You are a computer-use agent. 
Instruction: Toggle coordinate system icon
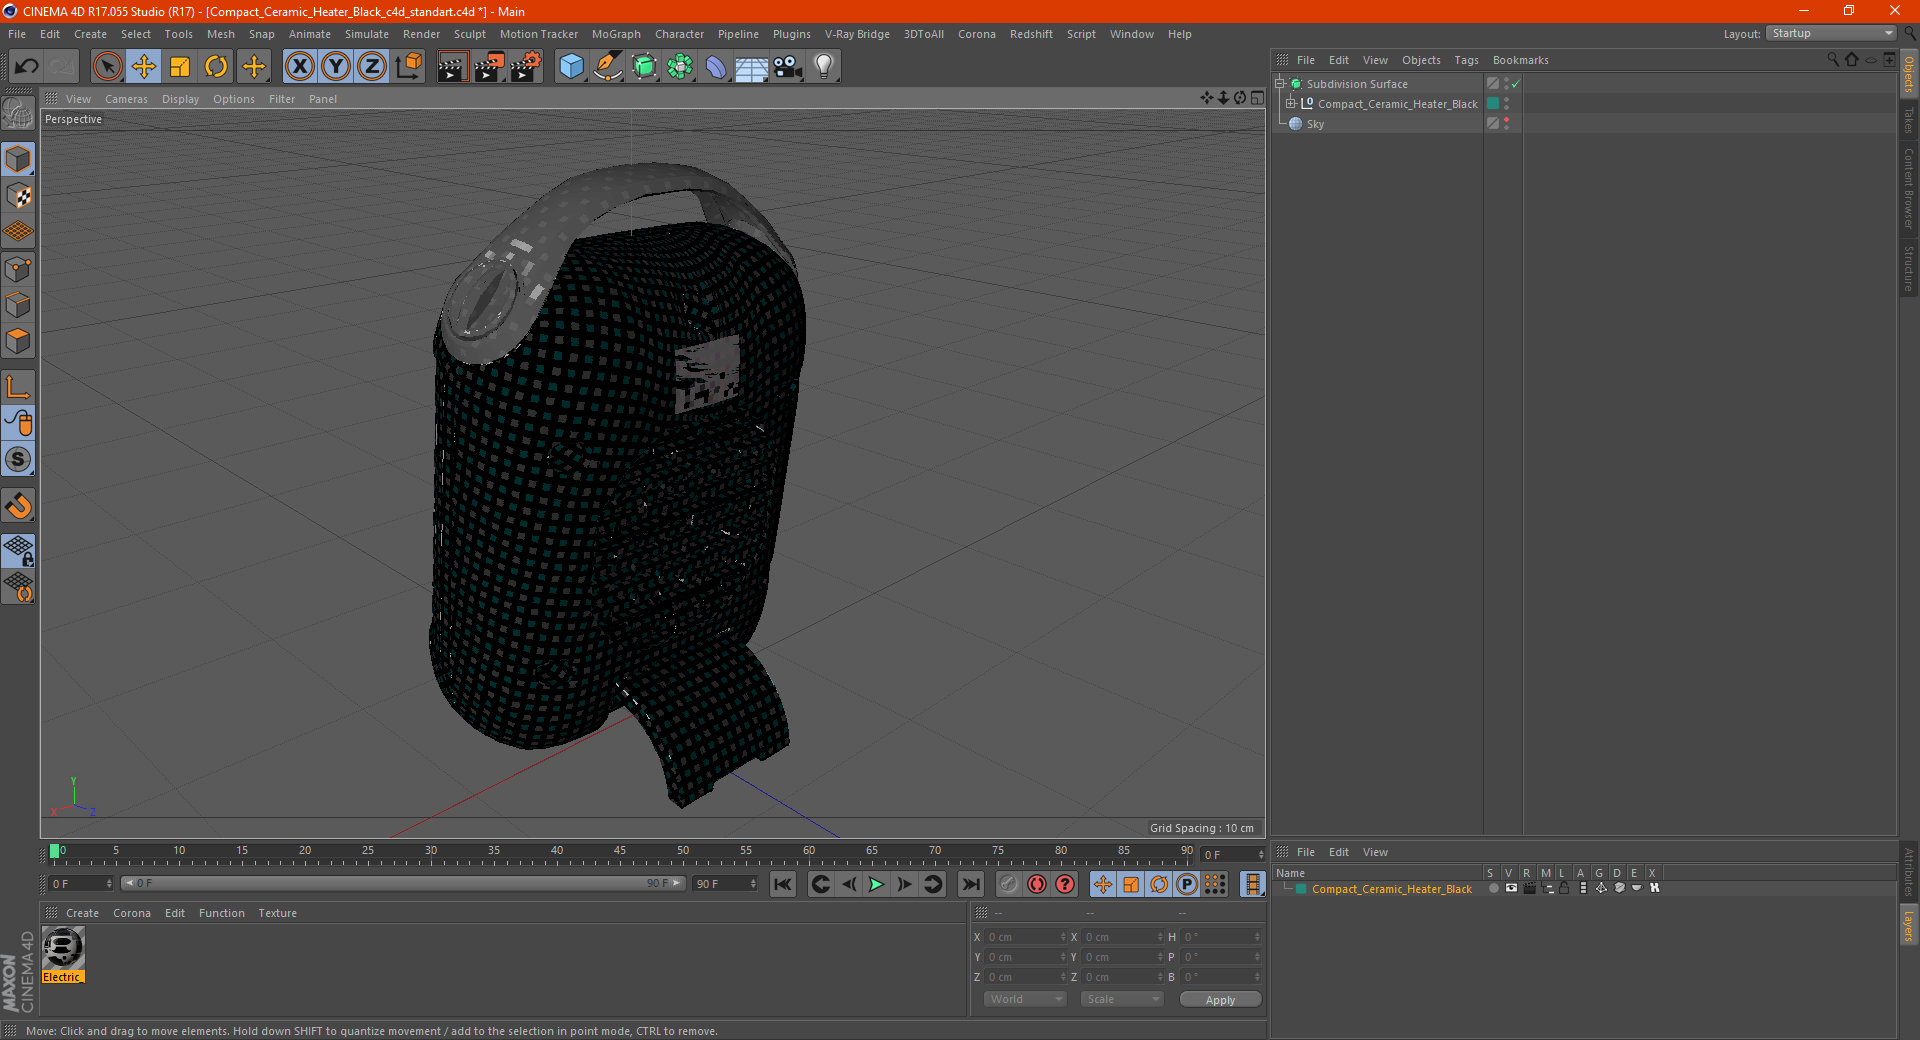tap(409, 67)
